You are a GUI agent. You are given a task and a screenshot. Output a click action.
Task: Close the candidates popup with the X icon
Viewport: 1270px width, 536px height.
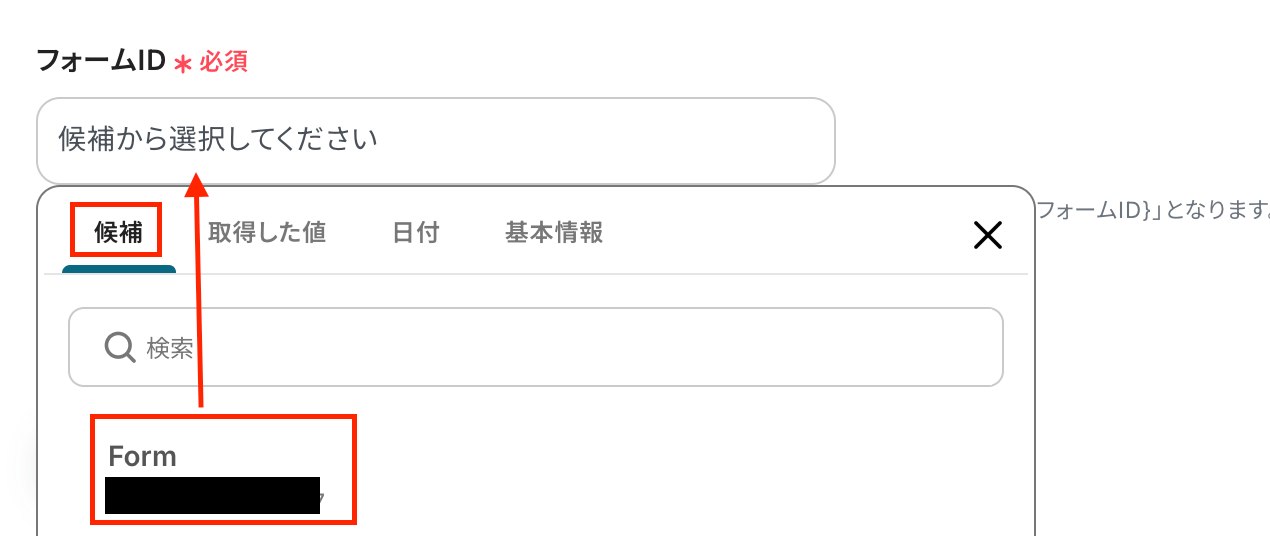coord(987,236)
